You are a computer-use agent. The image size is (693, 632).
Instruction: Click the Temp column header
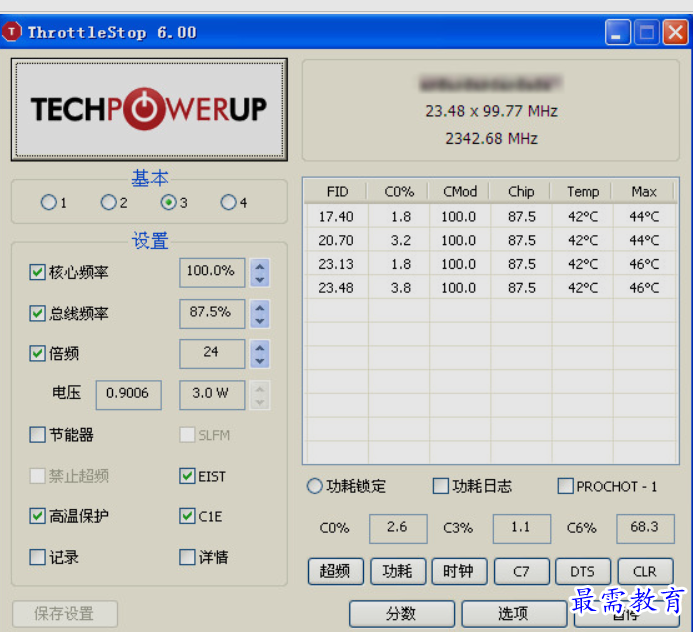tap(582, 191)
